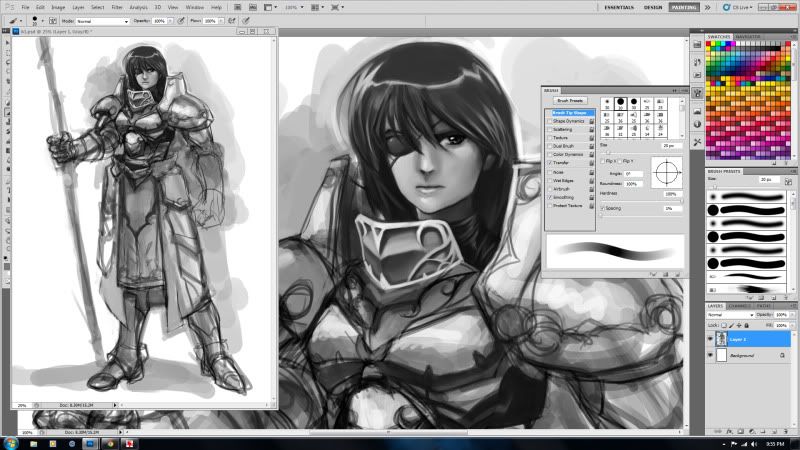The width and height of the screenshot is (800, 450).
Task: Click the Windows Start button
Action: click(9, 442)
